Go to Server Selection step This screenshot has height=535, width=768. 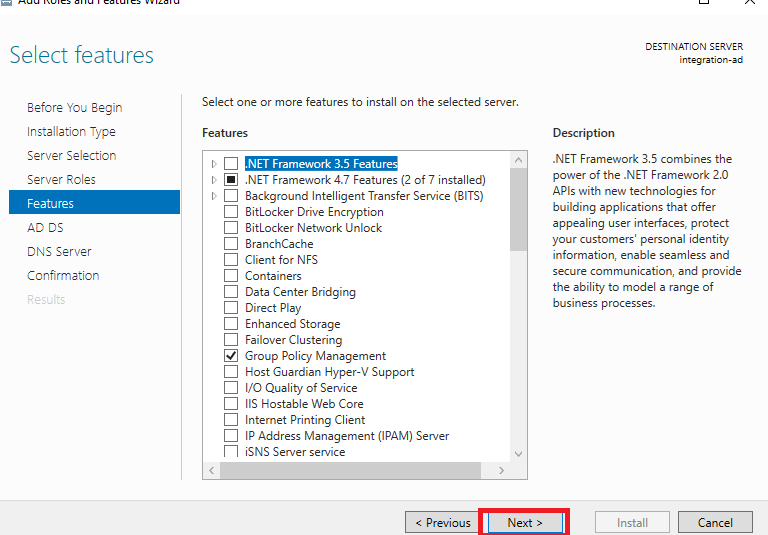(x=72, y=155)
